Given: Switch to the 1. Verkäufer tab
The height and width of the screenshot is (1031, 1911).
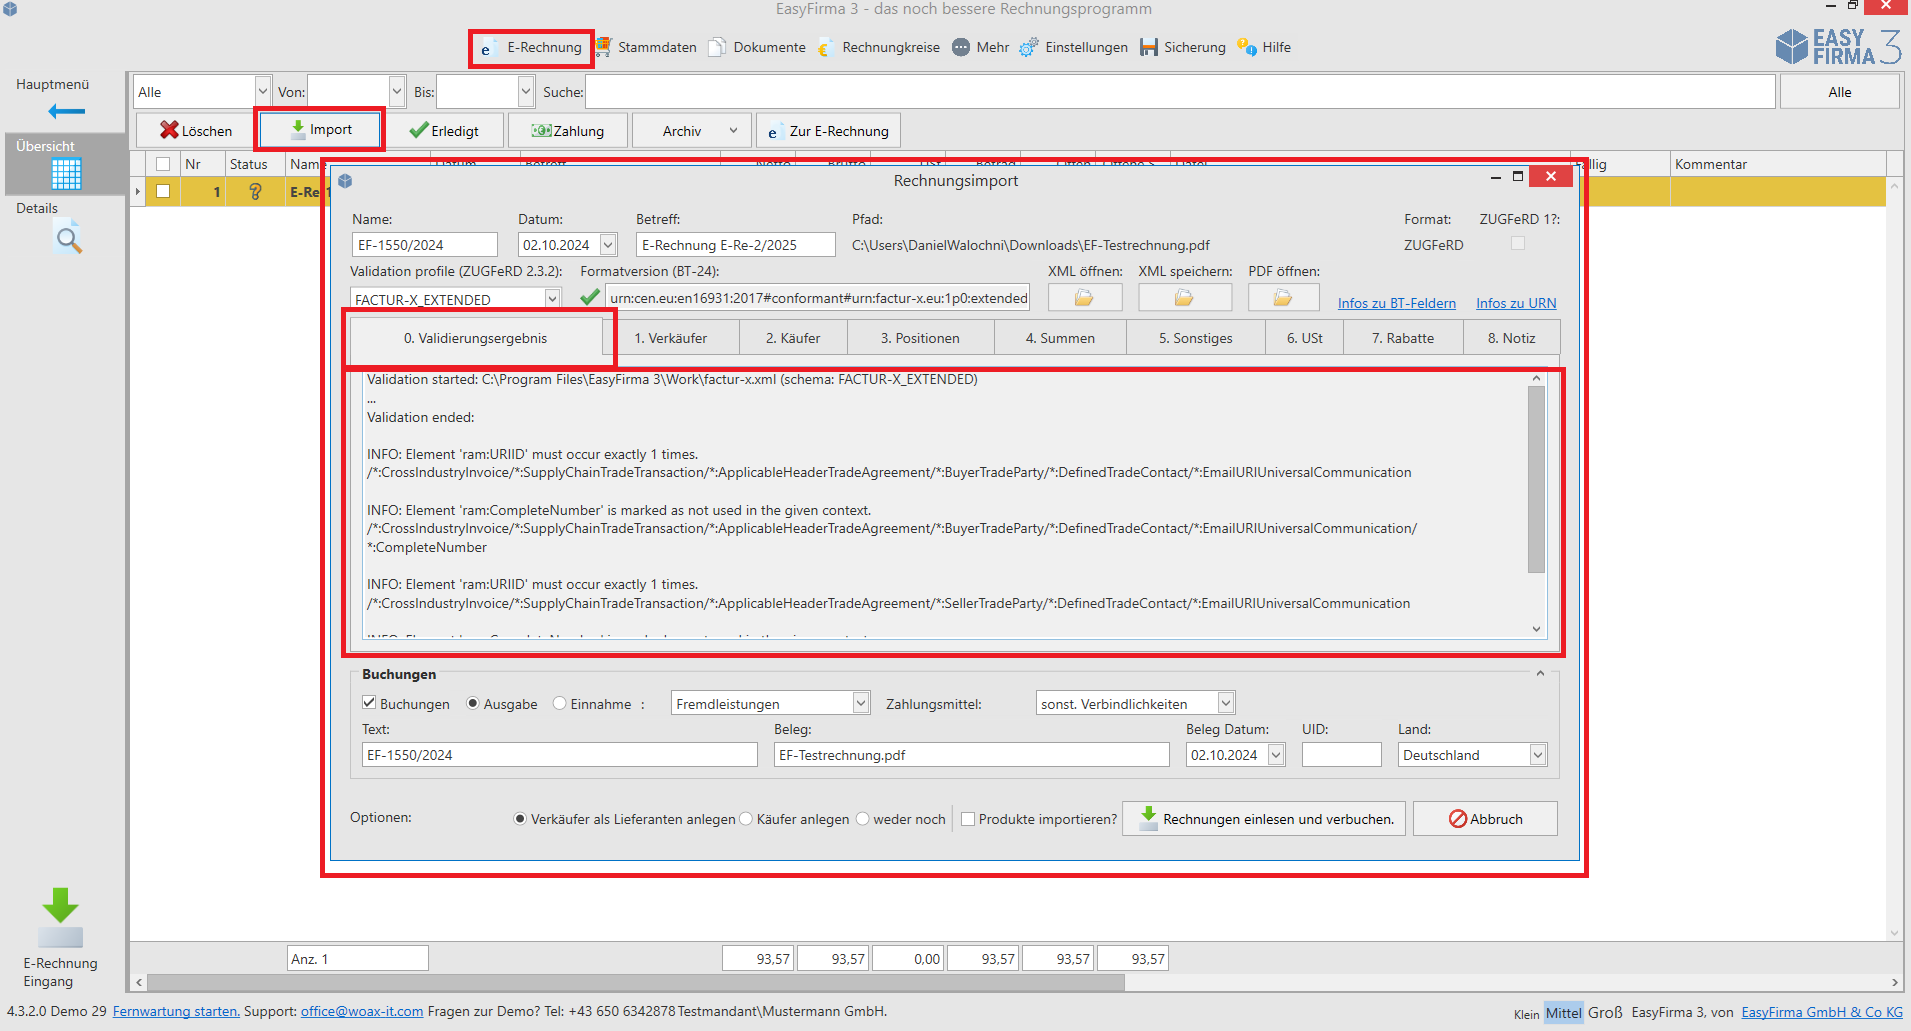Looking at the screenshot, I should click(670, 338).
